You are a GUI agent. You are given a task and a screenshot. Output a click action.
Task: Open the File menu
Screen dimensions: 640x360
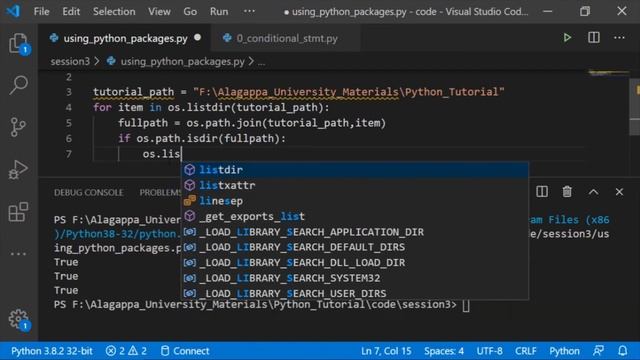[41, 11]
